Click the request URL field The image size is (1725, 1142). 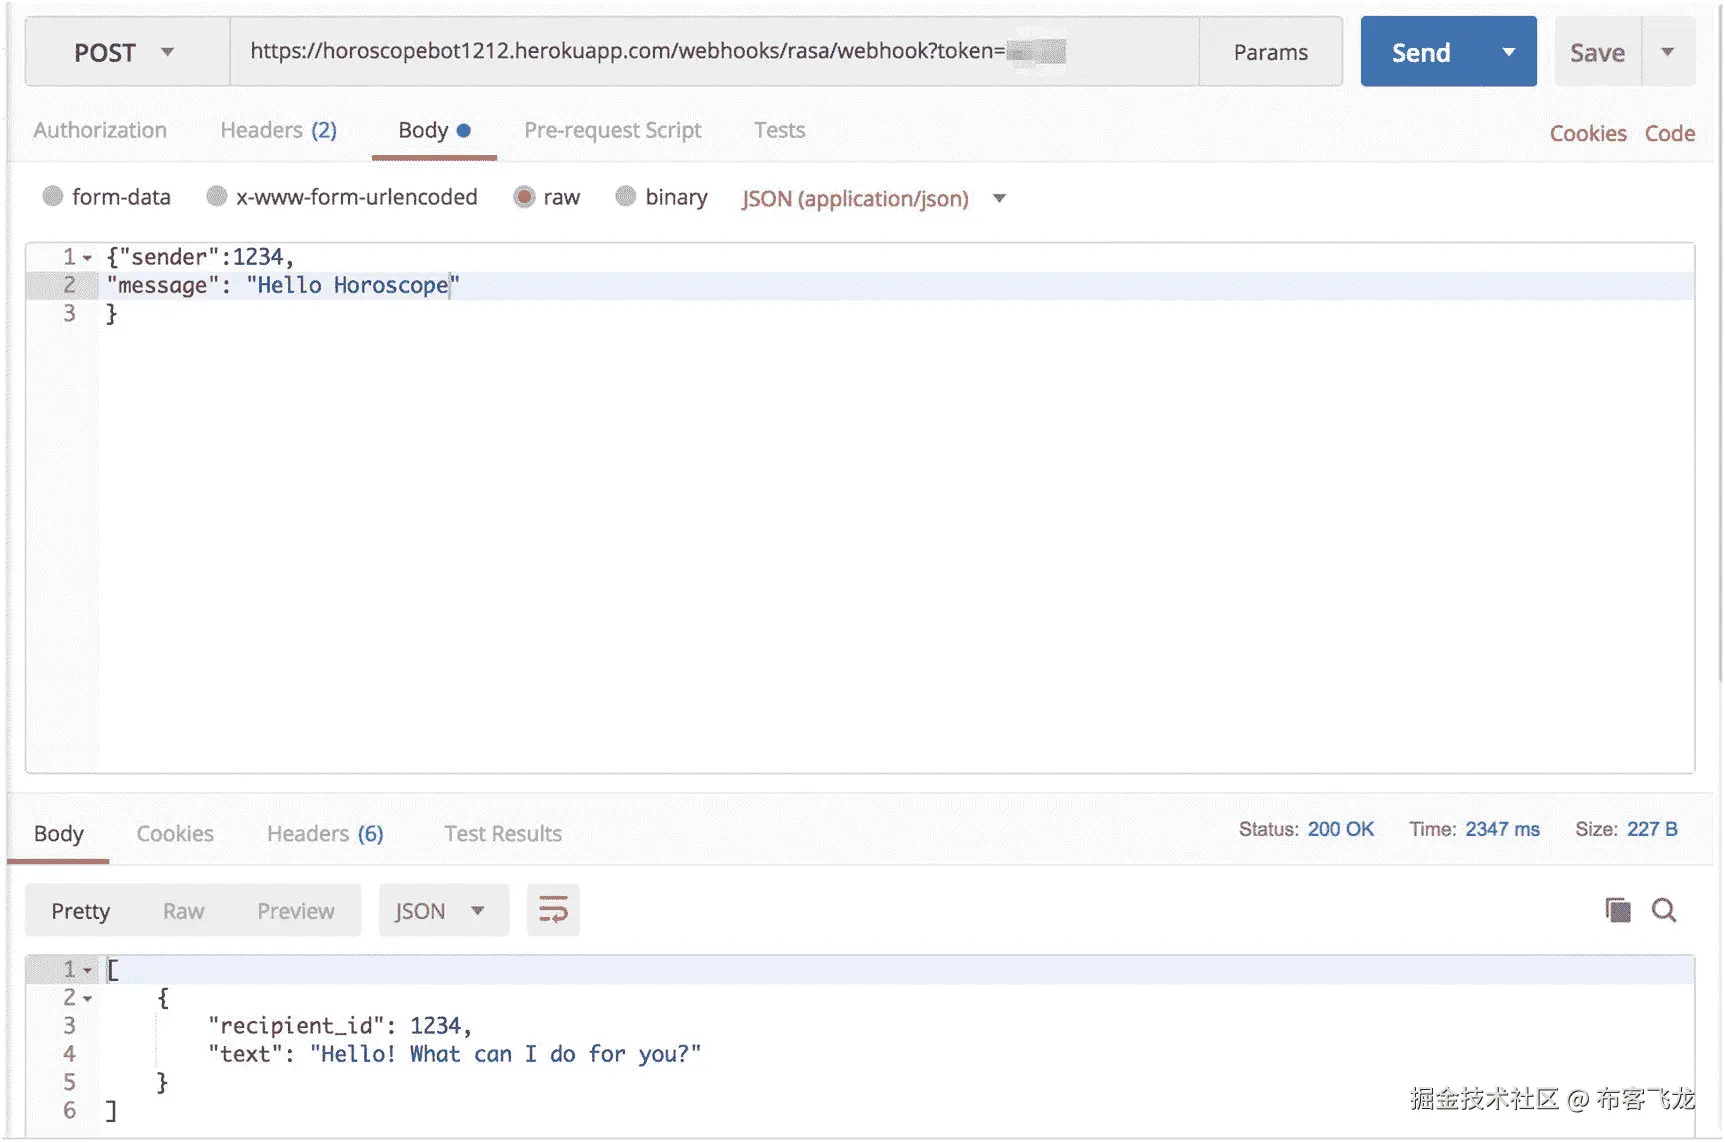coord(714,51)
